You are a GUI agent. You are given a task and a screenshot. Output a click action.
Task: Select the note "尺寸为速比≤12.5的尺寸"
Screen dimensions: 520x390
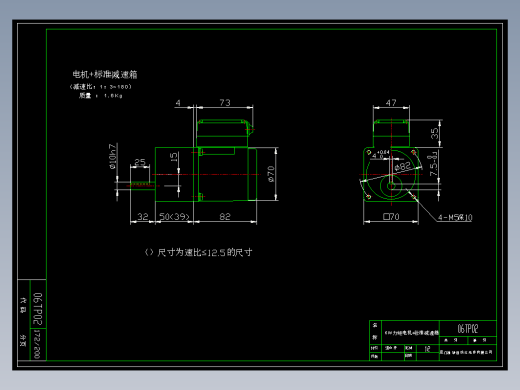click(205, 252)
